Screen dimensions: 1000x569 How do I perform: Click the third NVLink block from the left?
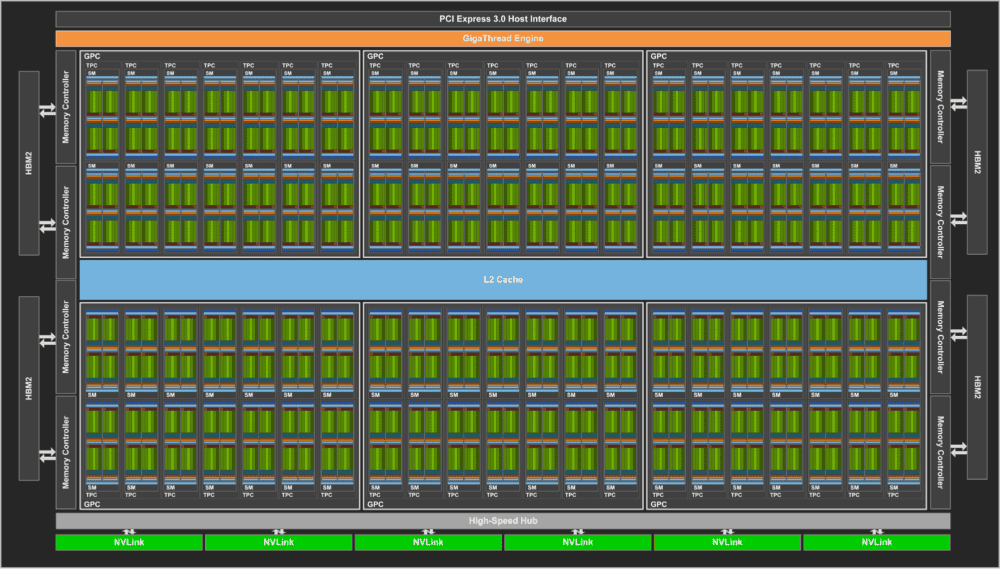(x=428, y=542)
